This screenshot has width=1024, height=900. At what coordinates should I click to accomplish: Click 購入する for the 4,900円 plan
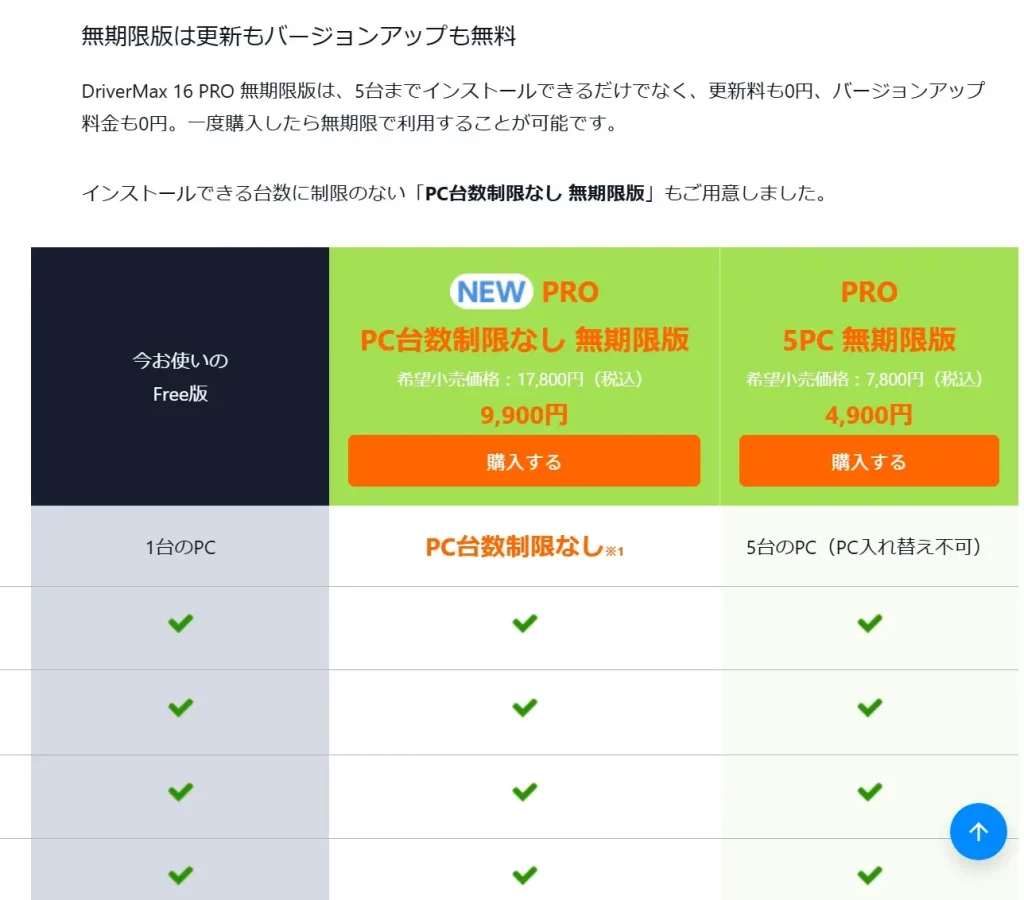(x=868, y=461)
